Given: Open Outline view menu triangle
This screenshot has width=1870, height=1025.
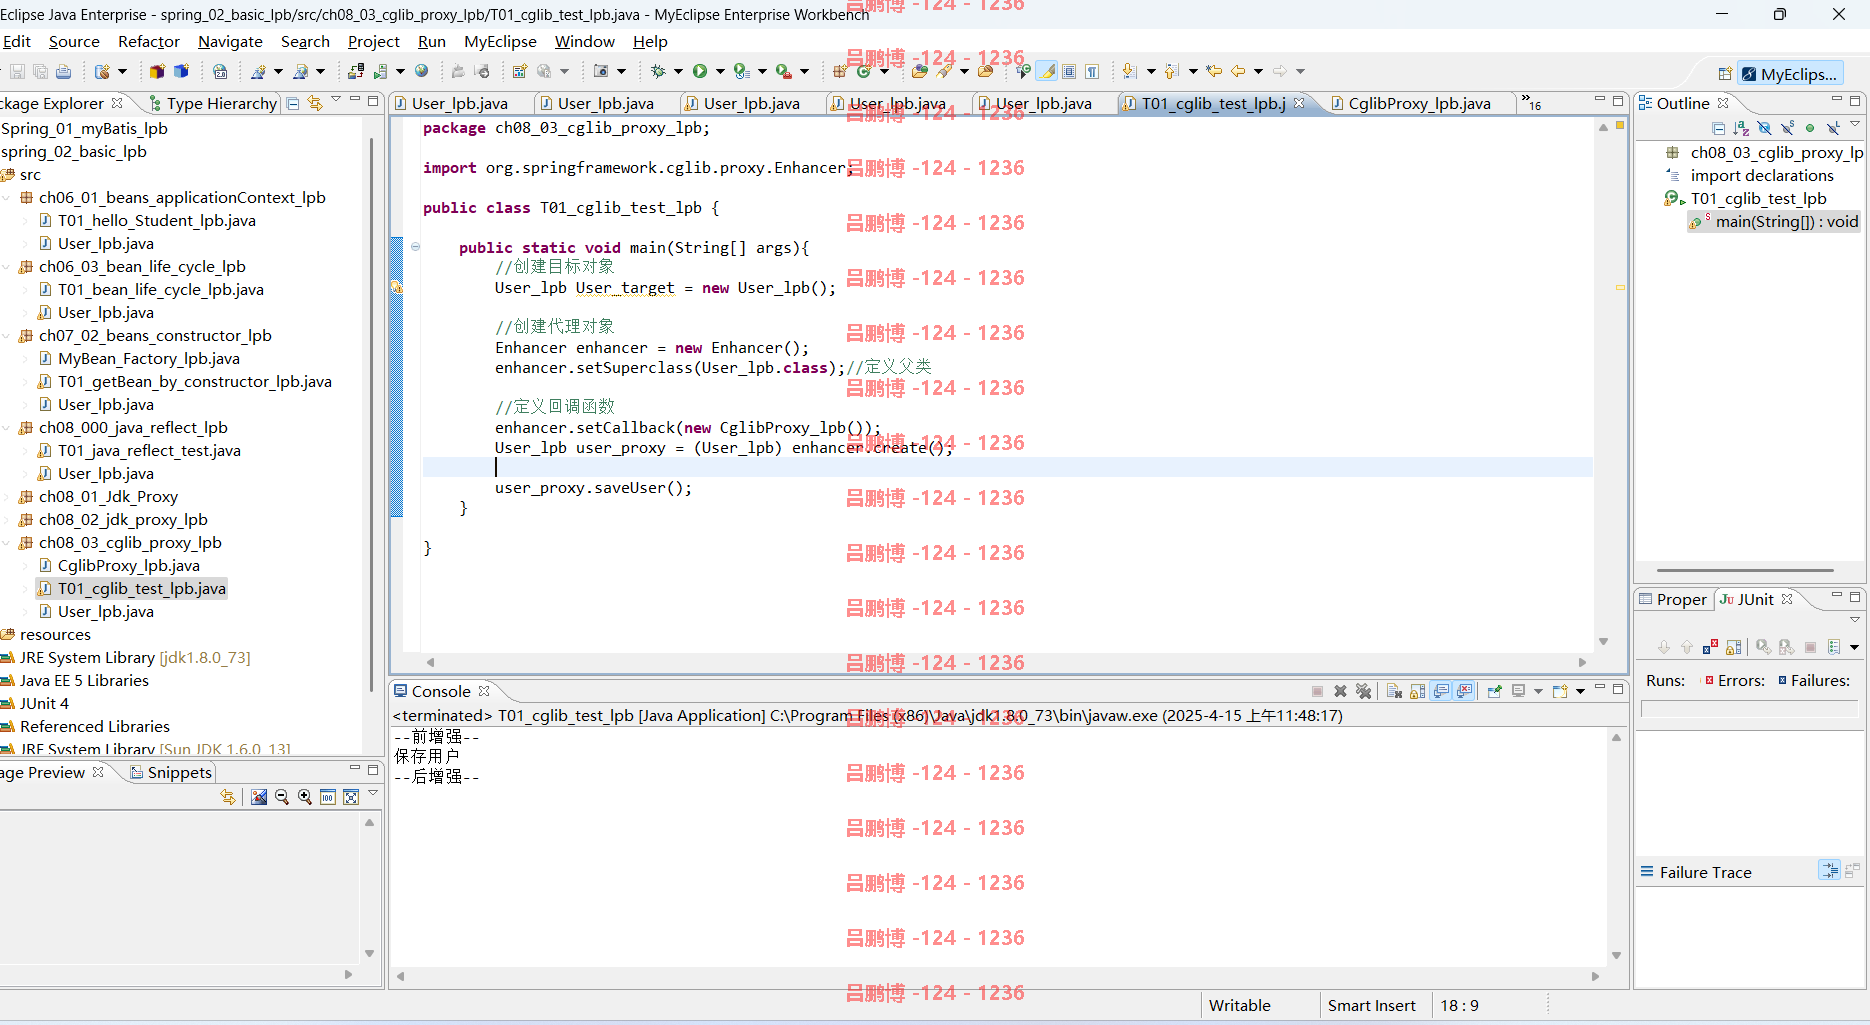Looking at the screenshot, I should click(x=1855, y=125).
